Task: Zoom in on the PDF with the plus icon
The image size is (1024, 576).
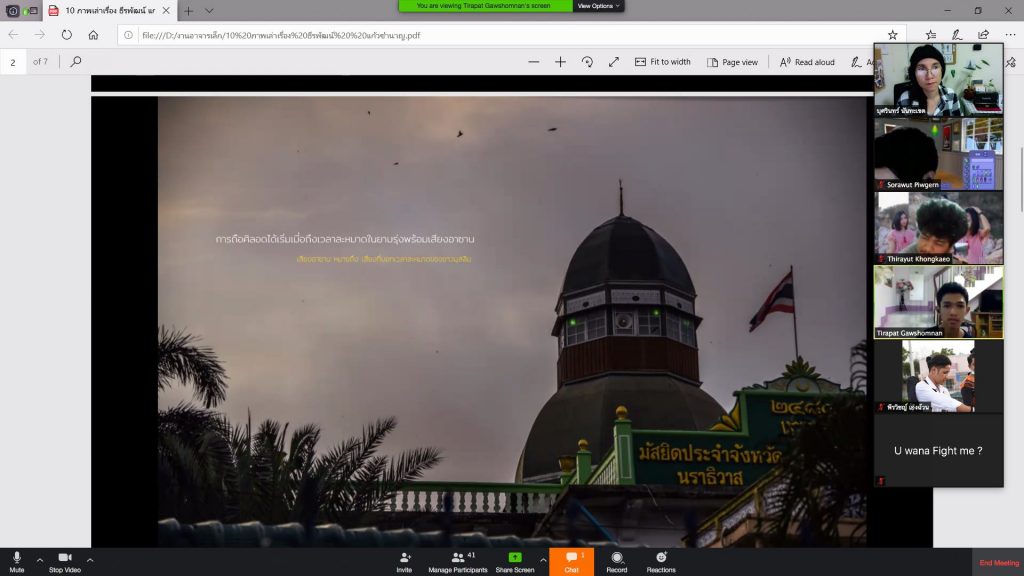Action: (560, 62)
